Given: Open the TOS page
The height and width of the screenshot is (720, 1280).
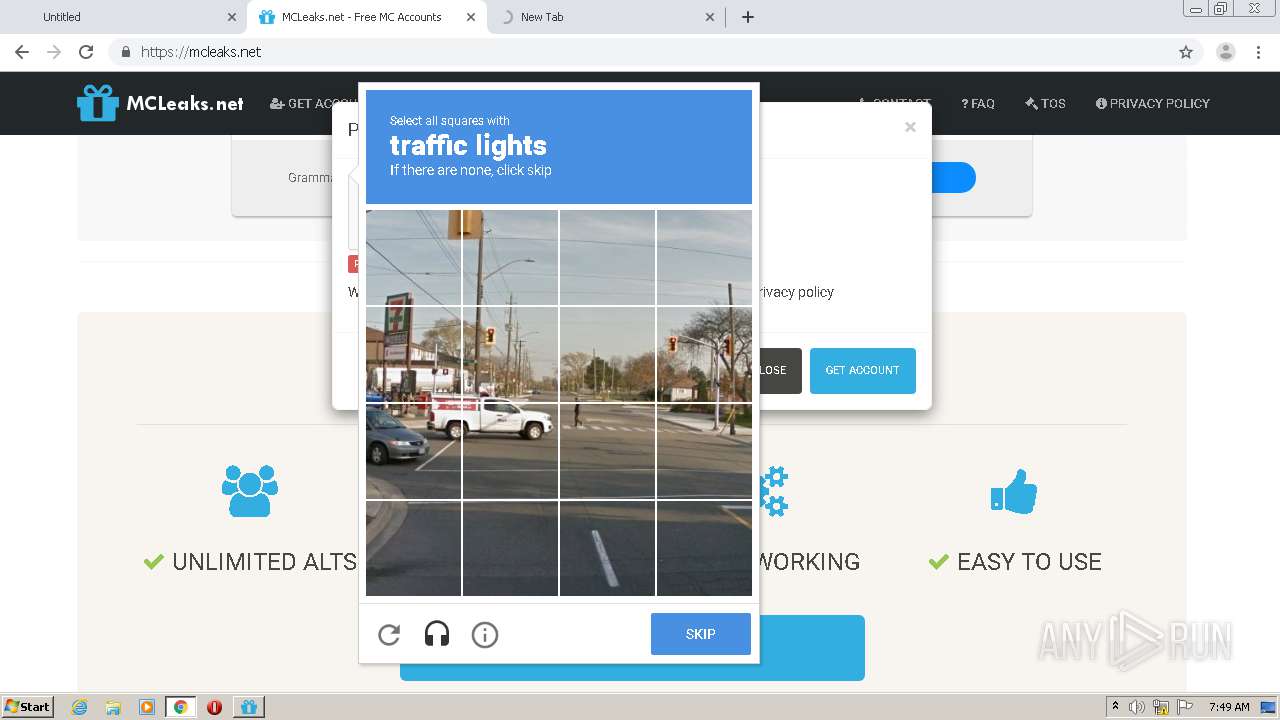Looking at the screenshot, I should click(1045, 103).
